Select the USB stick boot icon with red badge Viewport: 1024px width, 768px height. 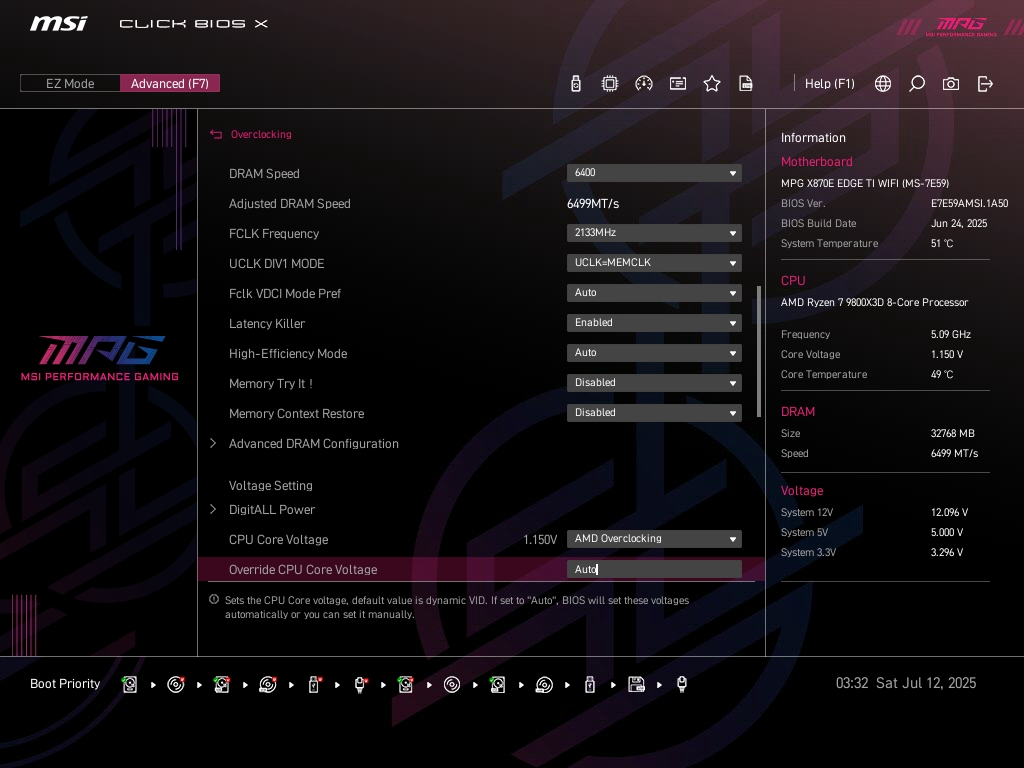(314, 684)
